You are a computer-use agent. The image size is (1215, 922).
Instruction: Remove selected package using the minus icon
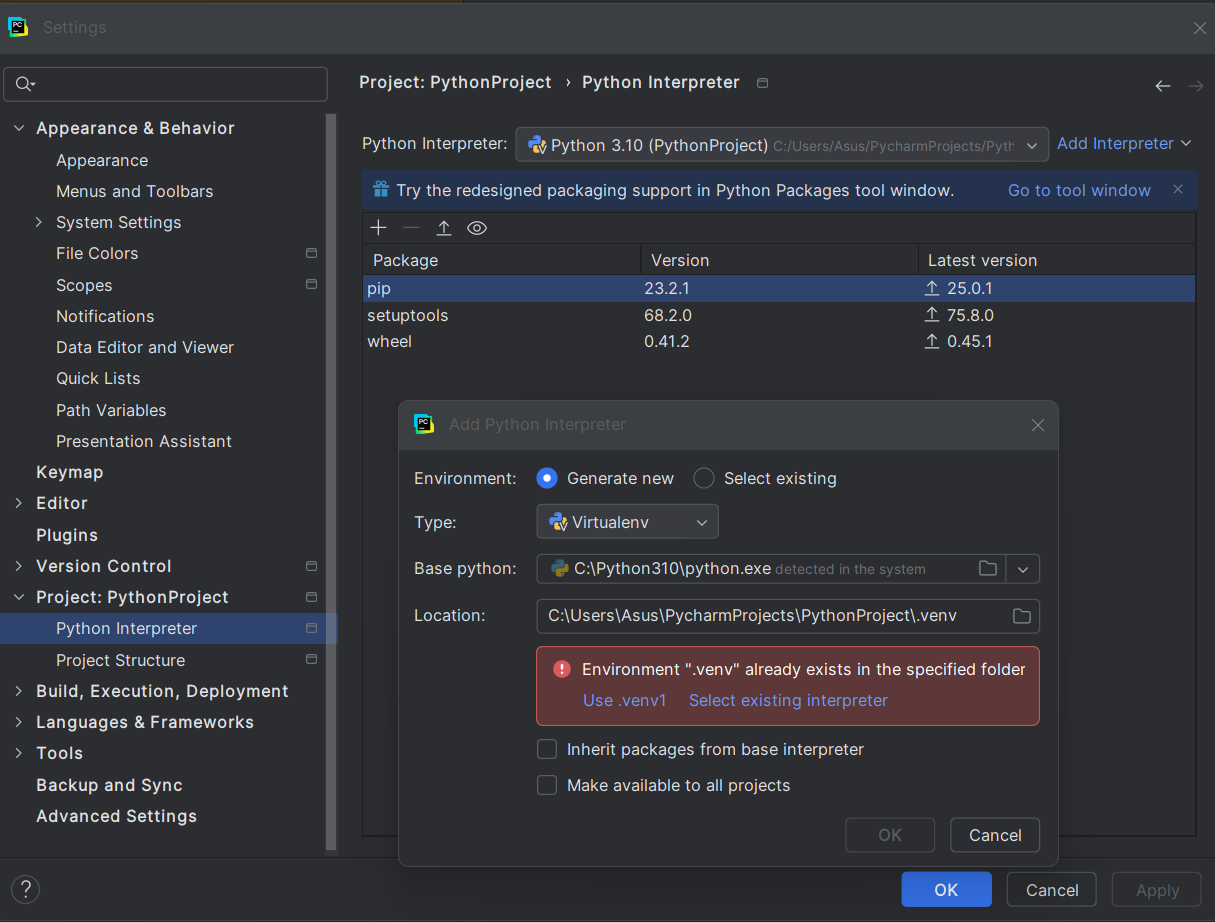point(411,228)
